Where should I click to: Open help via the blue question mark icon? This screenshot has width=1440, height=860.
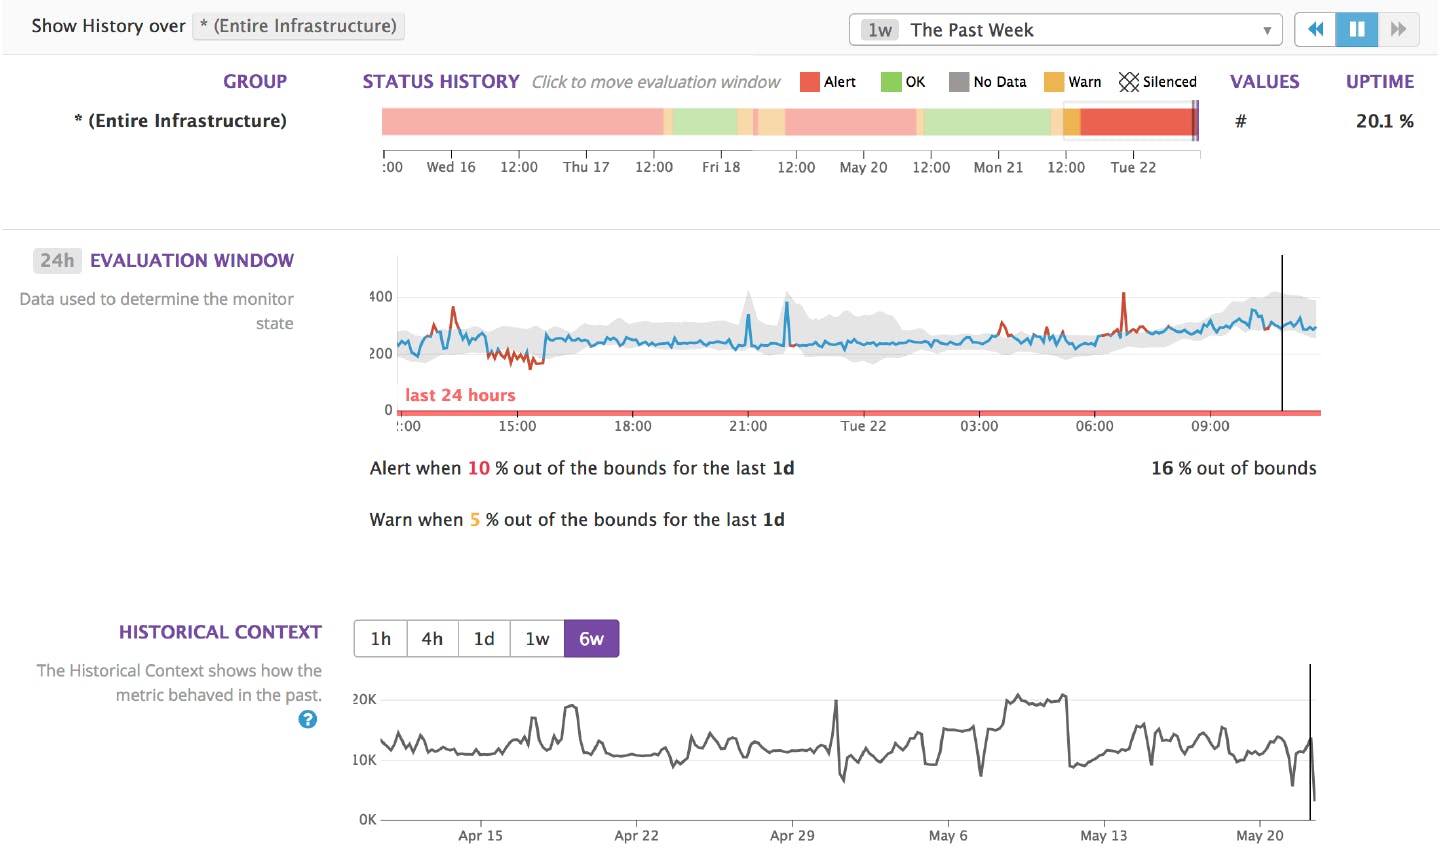308,719
